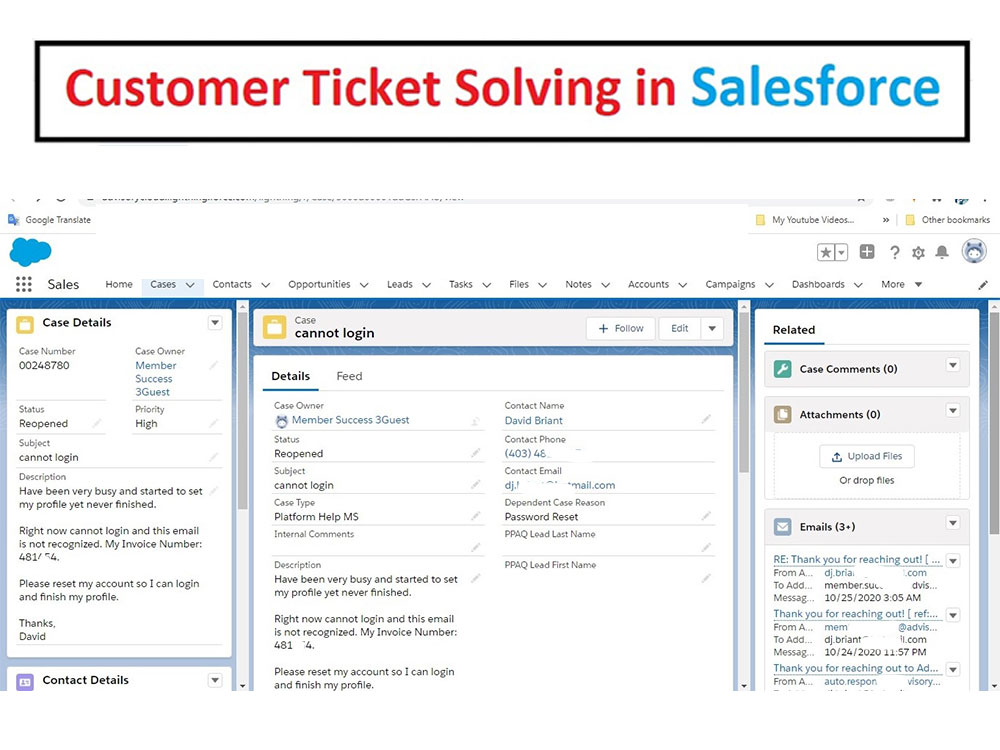Viewport: 1000px width, 750px height.
Task: Open Case Comments dropdown arrow
Action: (953, 365)
